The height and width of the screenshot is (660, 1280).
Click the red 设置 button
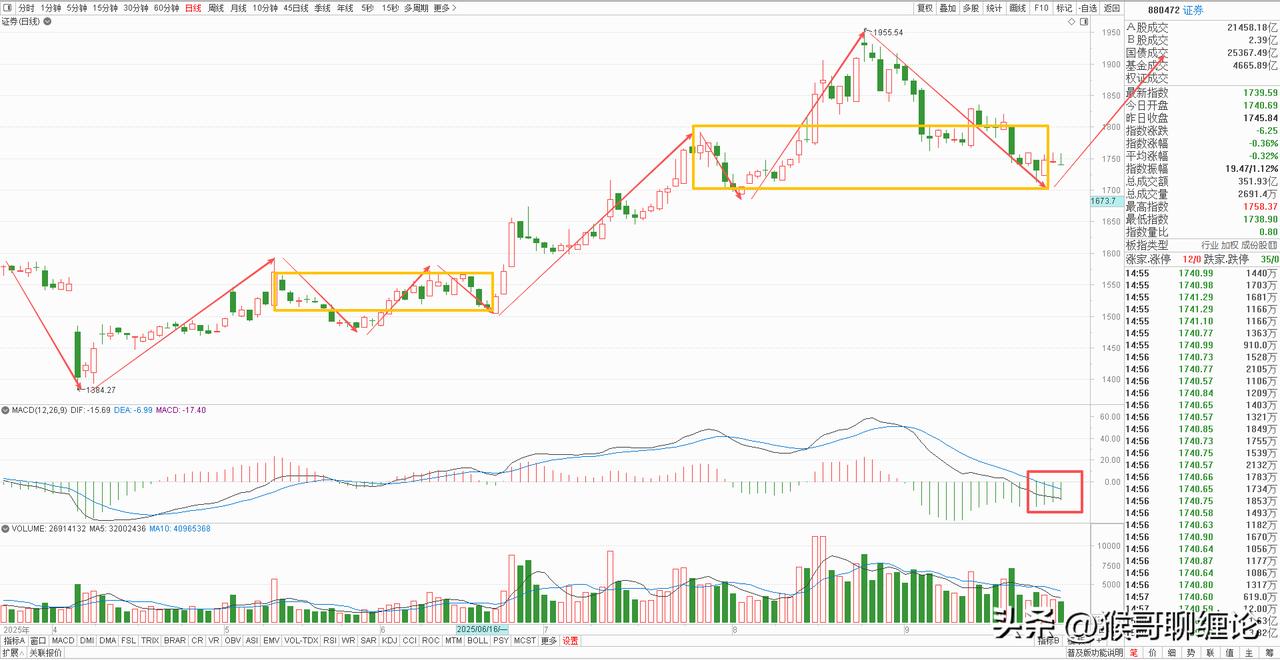click(x=570, y=640)
